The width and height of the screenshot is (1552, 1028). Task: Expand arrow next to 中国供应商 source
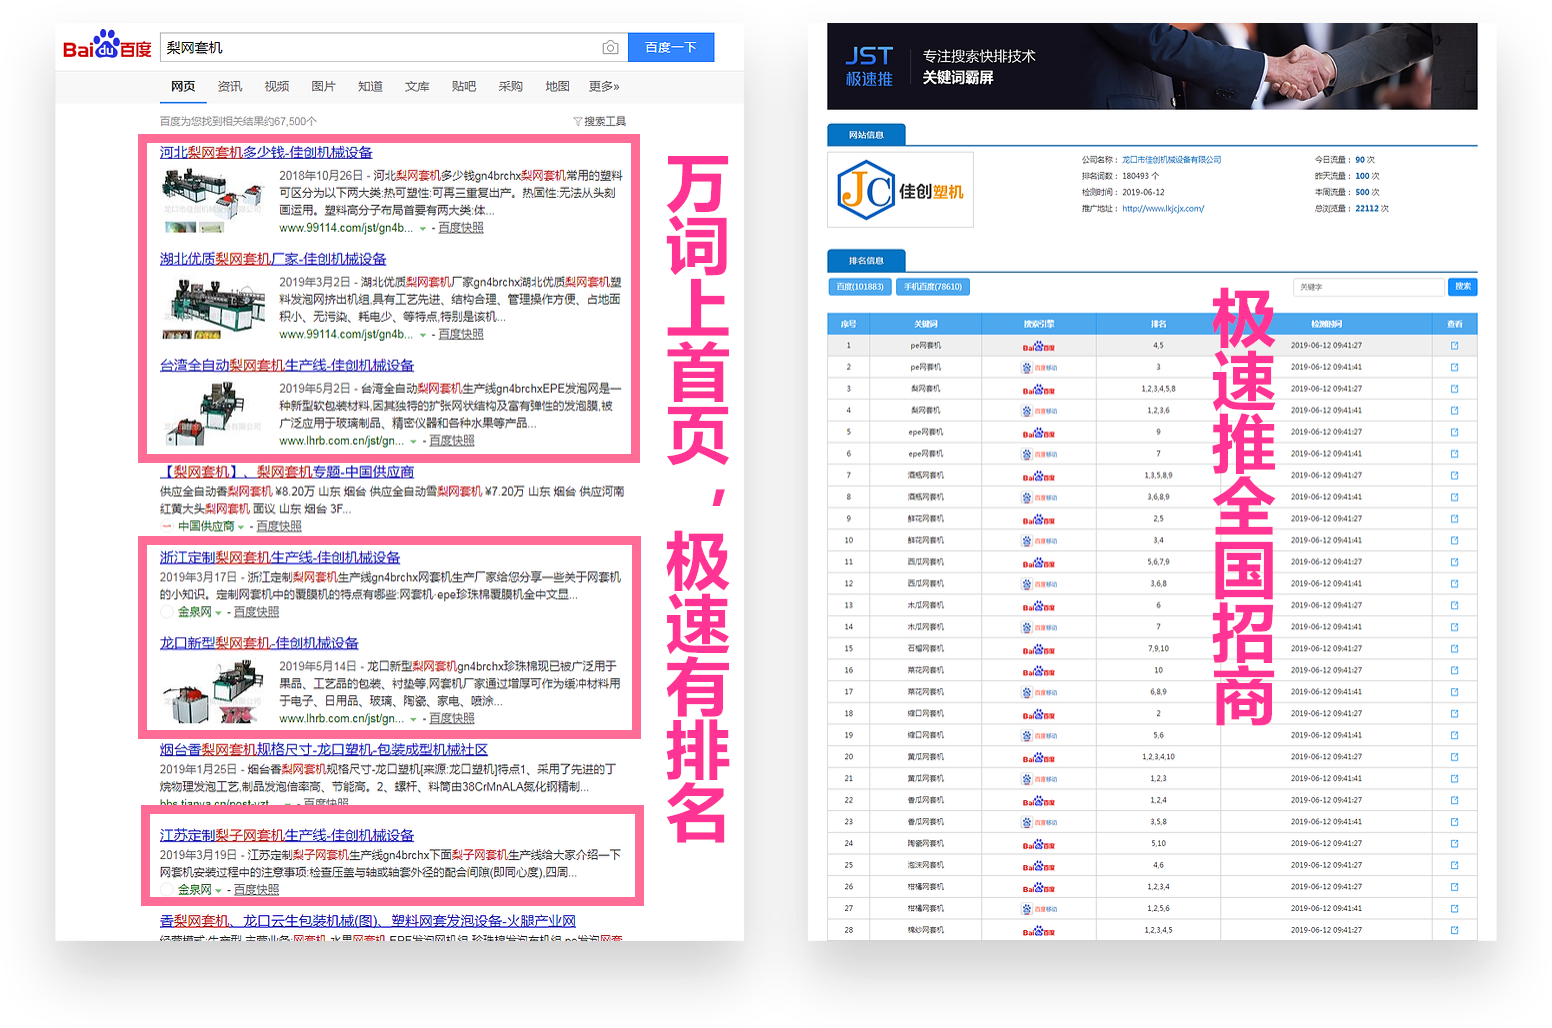pyautogui.click(x=241, y=527)
